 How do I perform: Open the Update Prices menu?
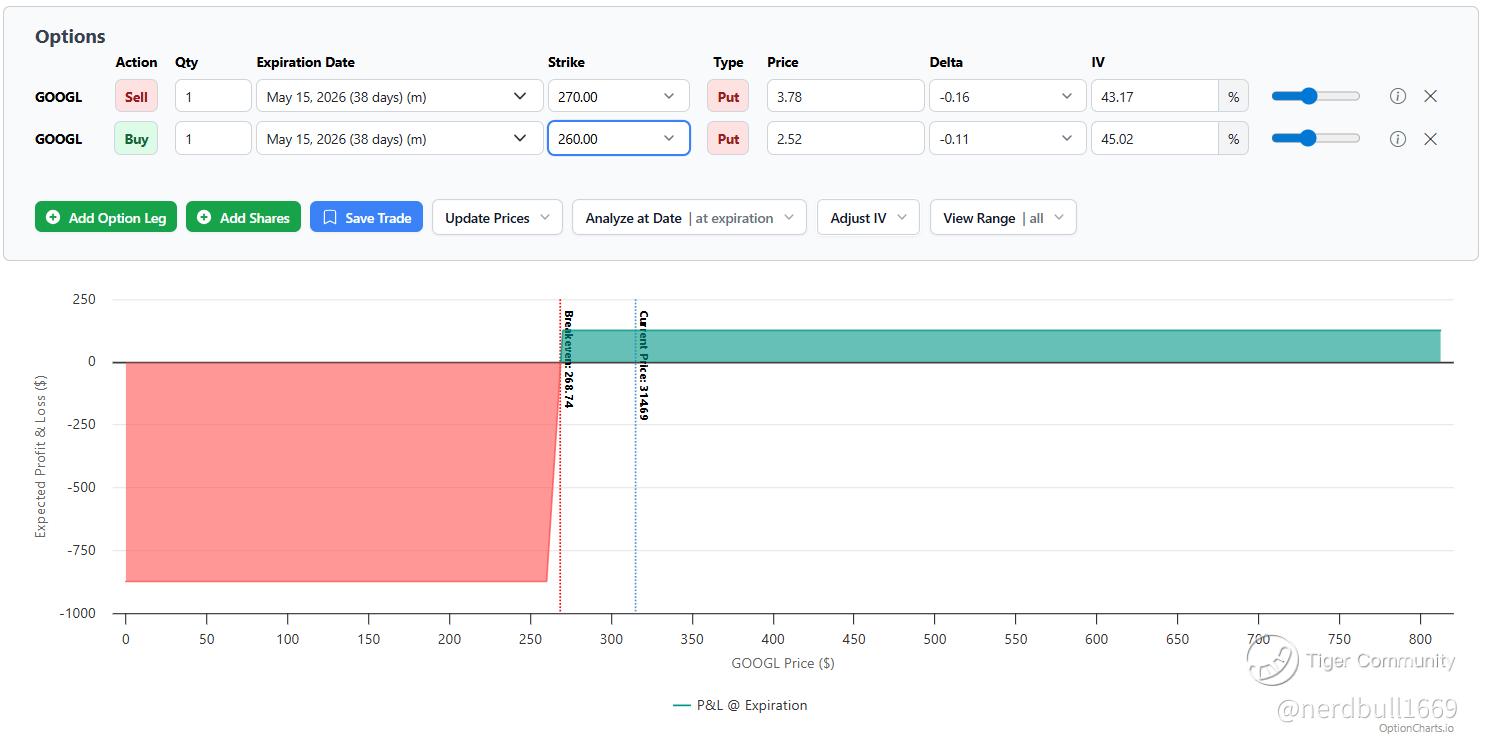point(497,218)
